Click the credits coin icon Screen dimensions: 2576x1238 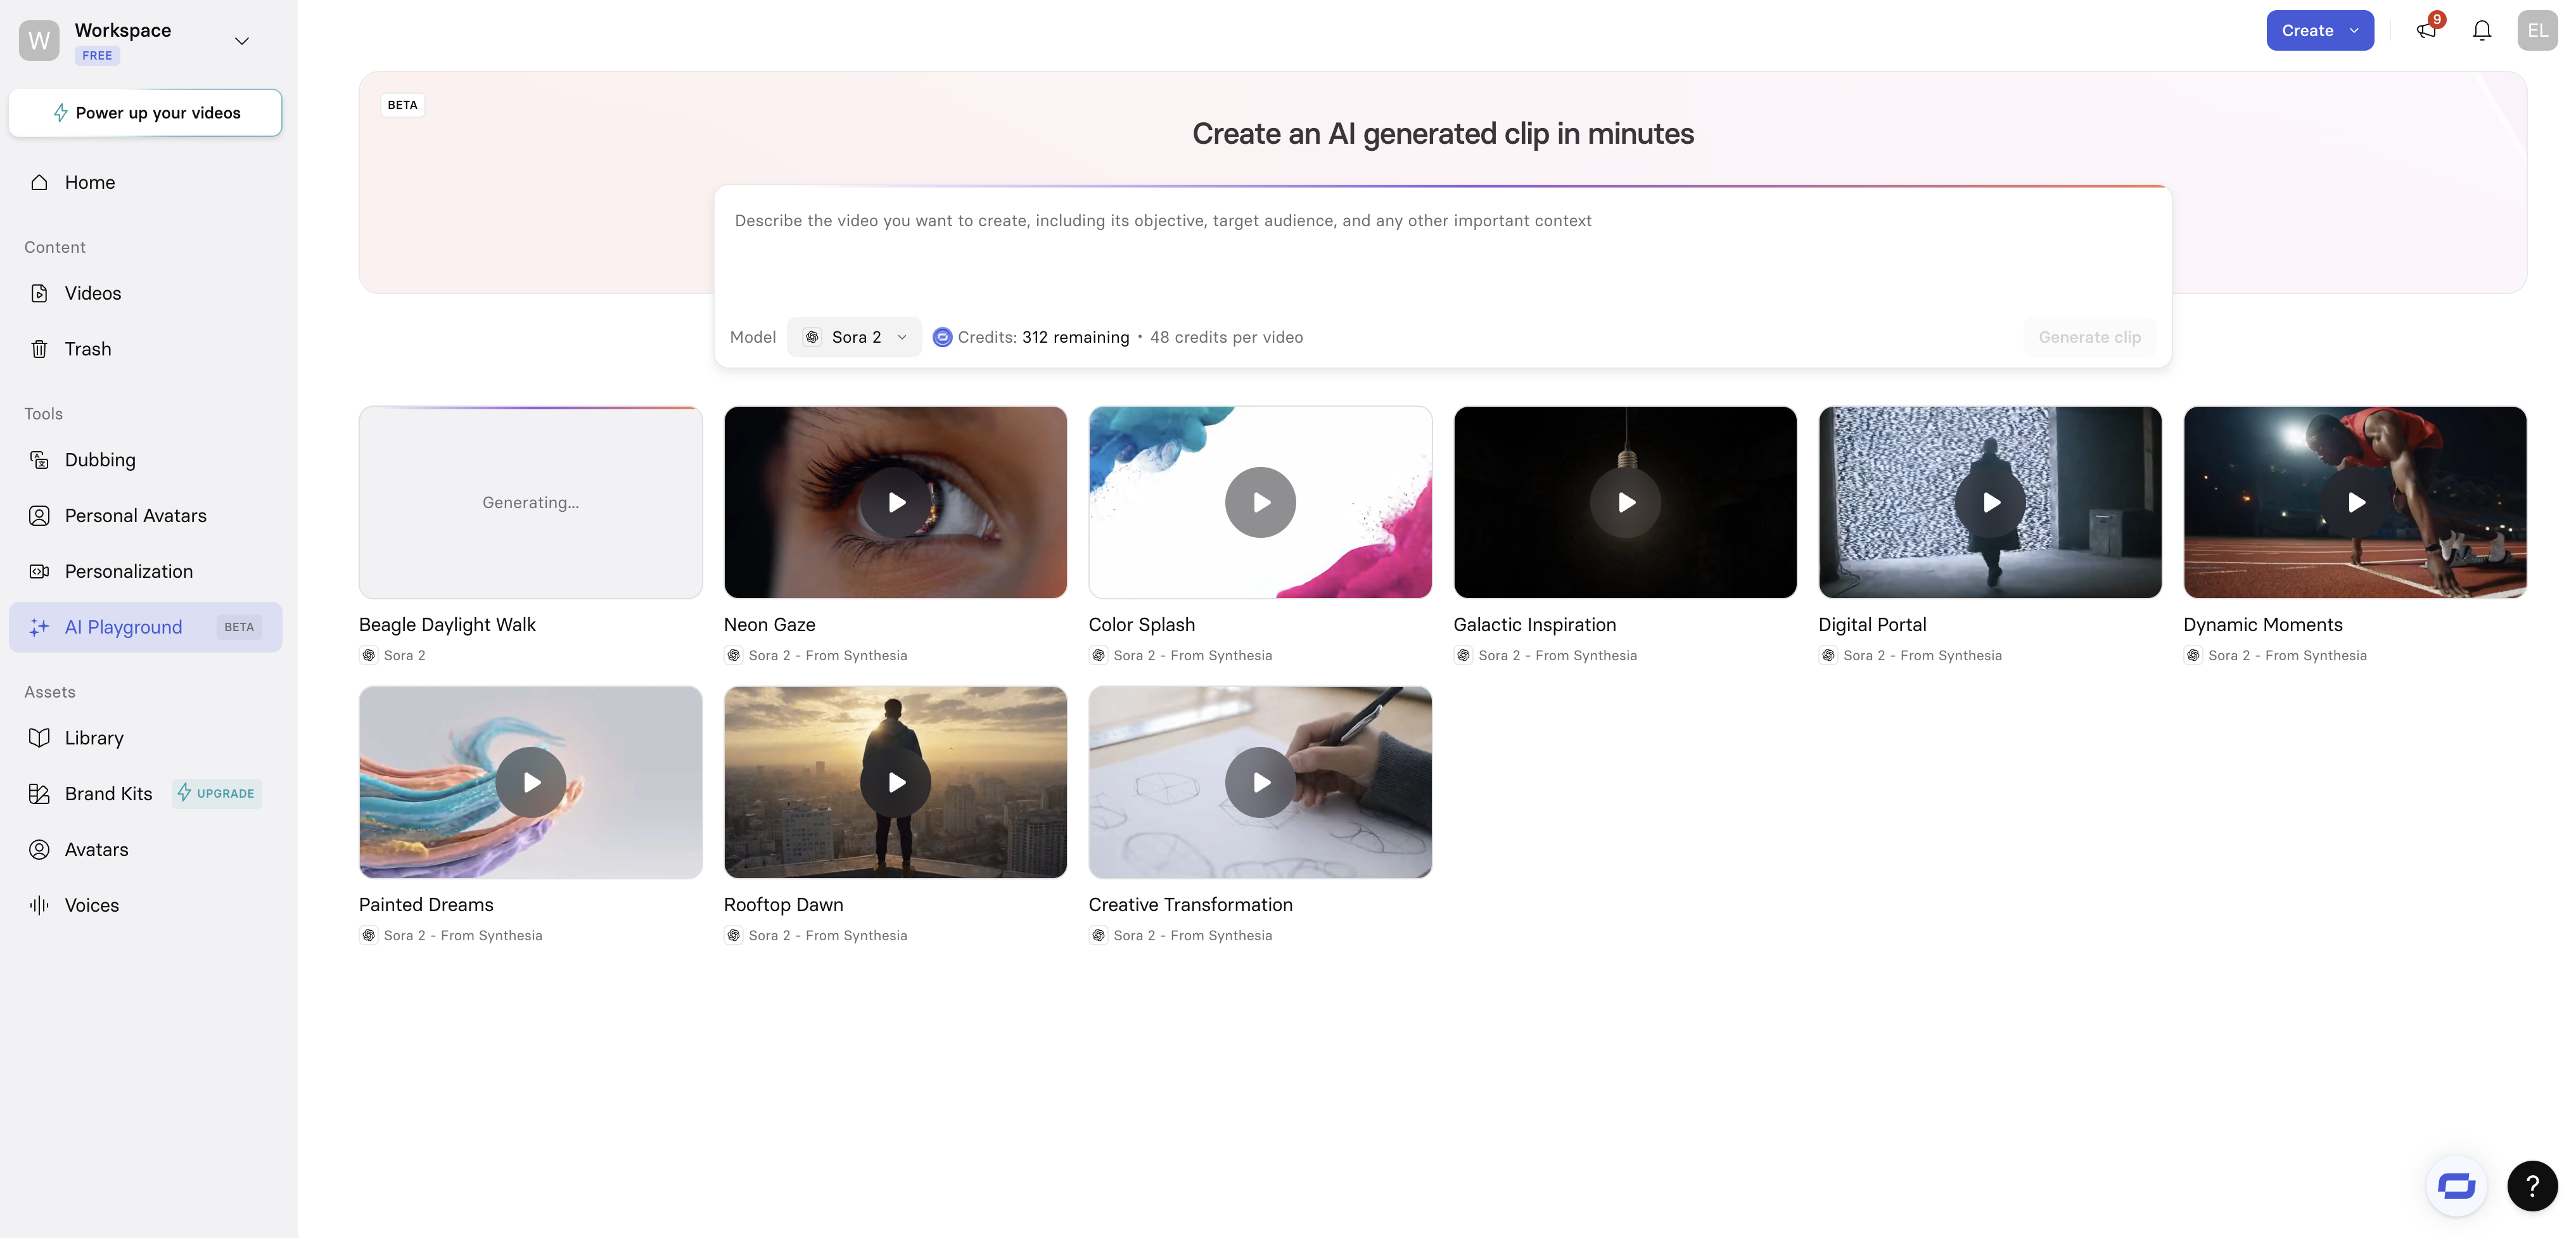(942, 337)
